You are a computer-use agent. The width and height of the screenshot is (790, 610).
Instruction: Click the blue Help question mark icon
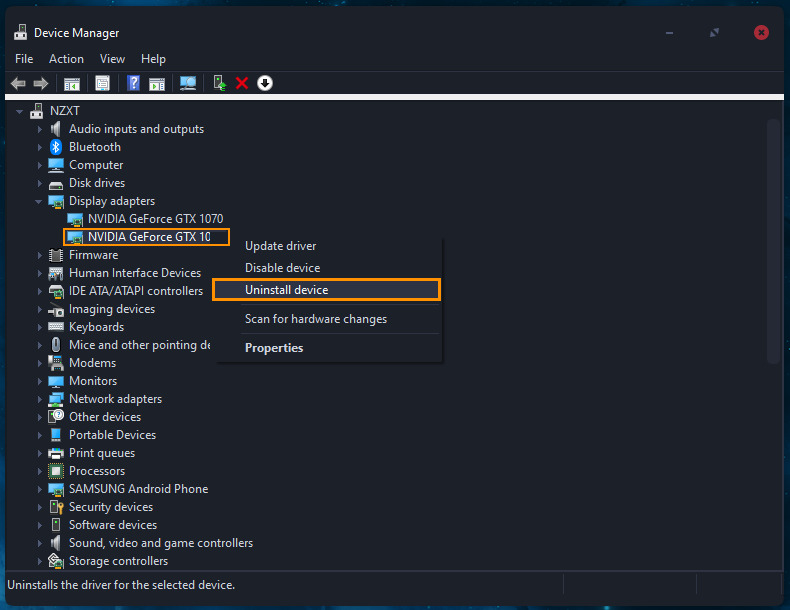(134, 83)
